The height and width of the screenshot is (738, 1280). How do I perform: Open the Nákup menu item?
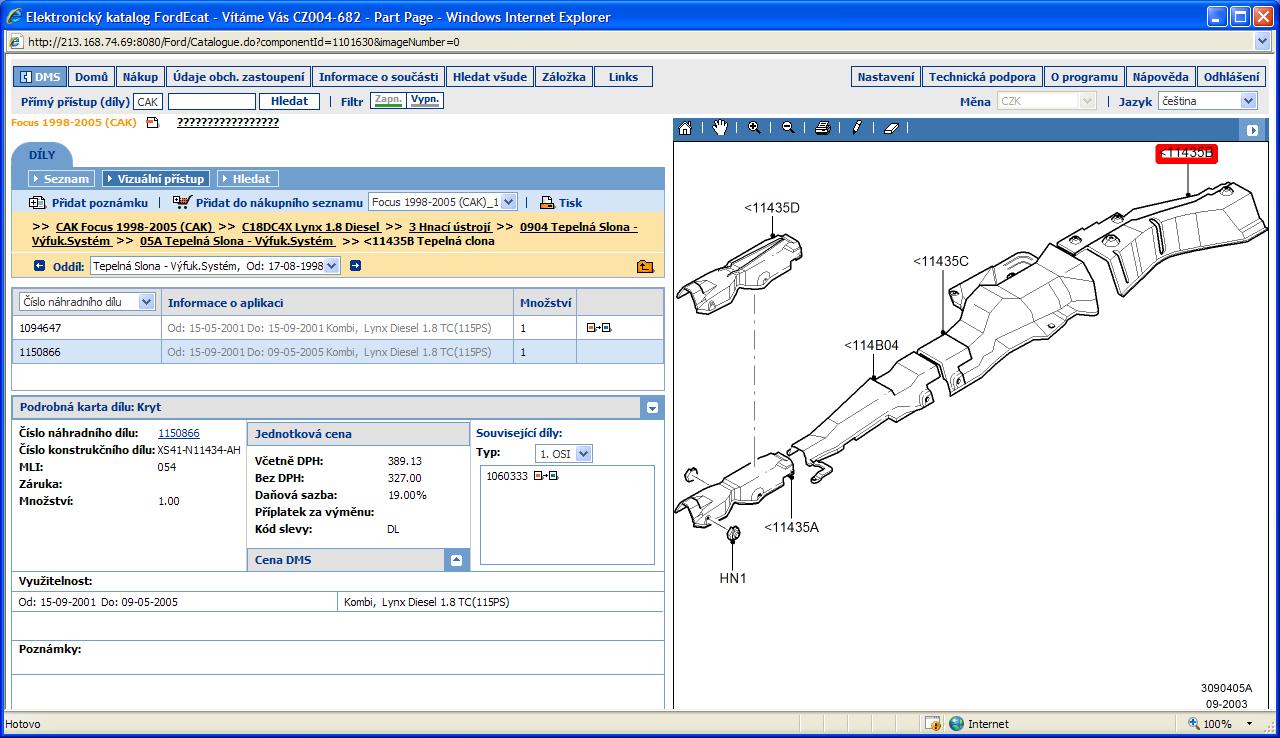pyautogui.click(x=140, y=77)
